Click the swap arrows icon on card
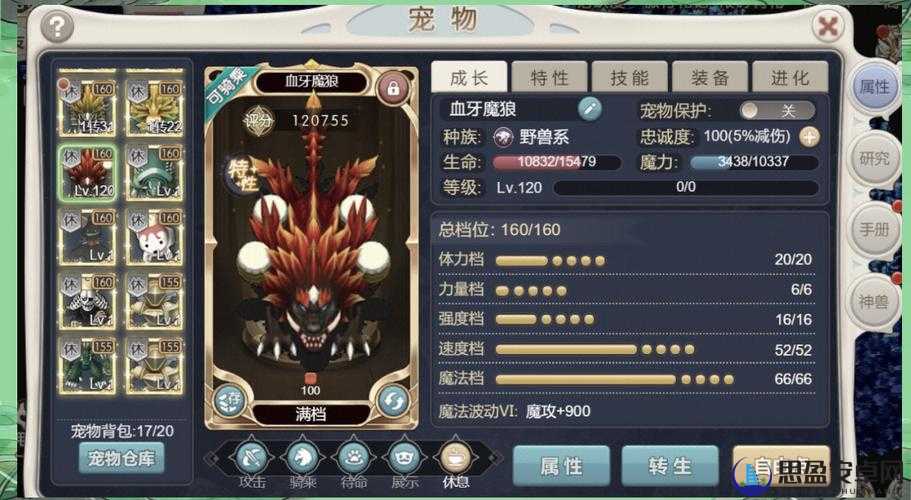Image resolution: width=911 pixels, height=500 pixels. pyautogui.click(x=393, y=401)
